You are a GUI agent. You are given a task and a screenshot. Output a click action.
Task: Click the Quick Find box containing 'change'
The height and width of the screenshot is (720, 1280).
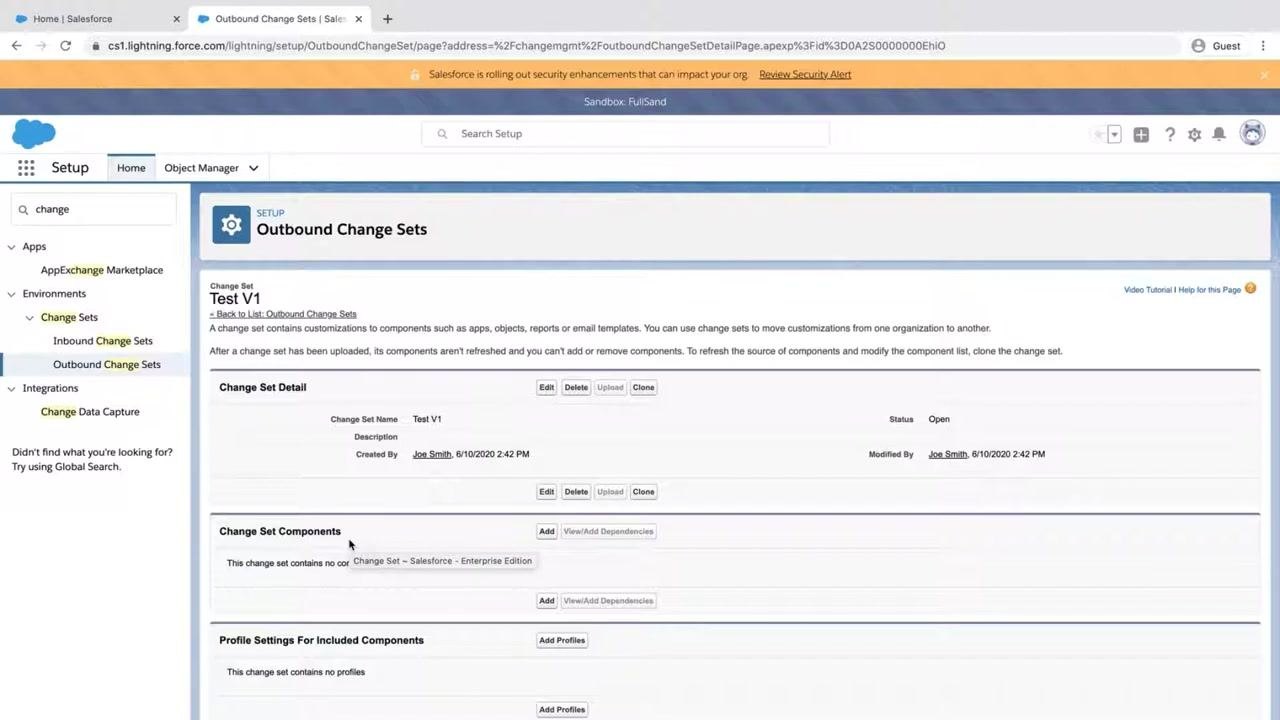pos(94,209)
